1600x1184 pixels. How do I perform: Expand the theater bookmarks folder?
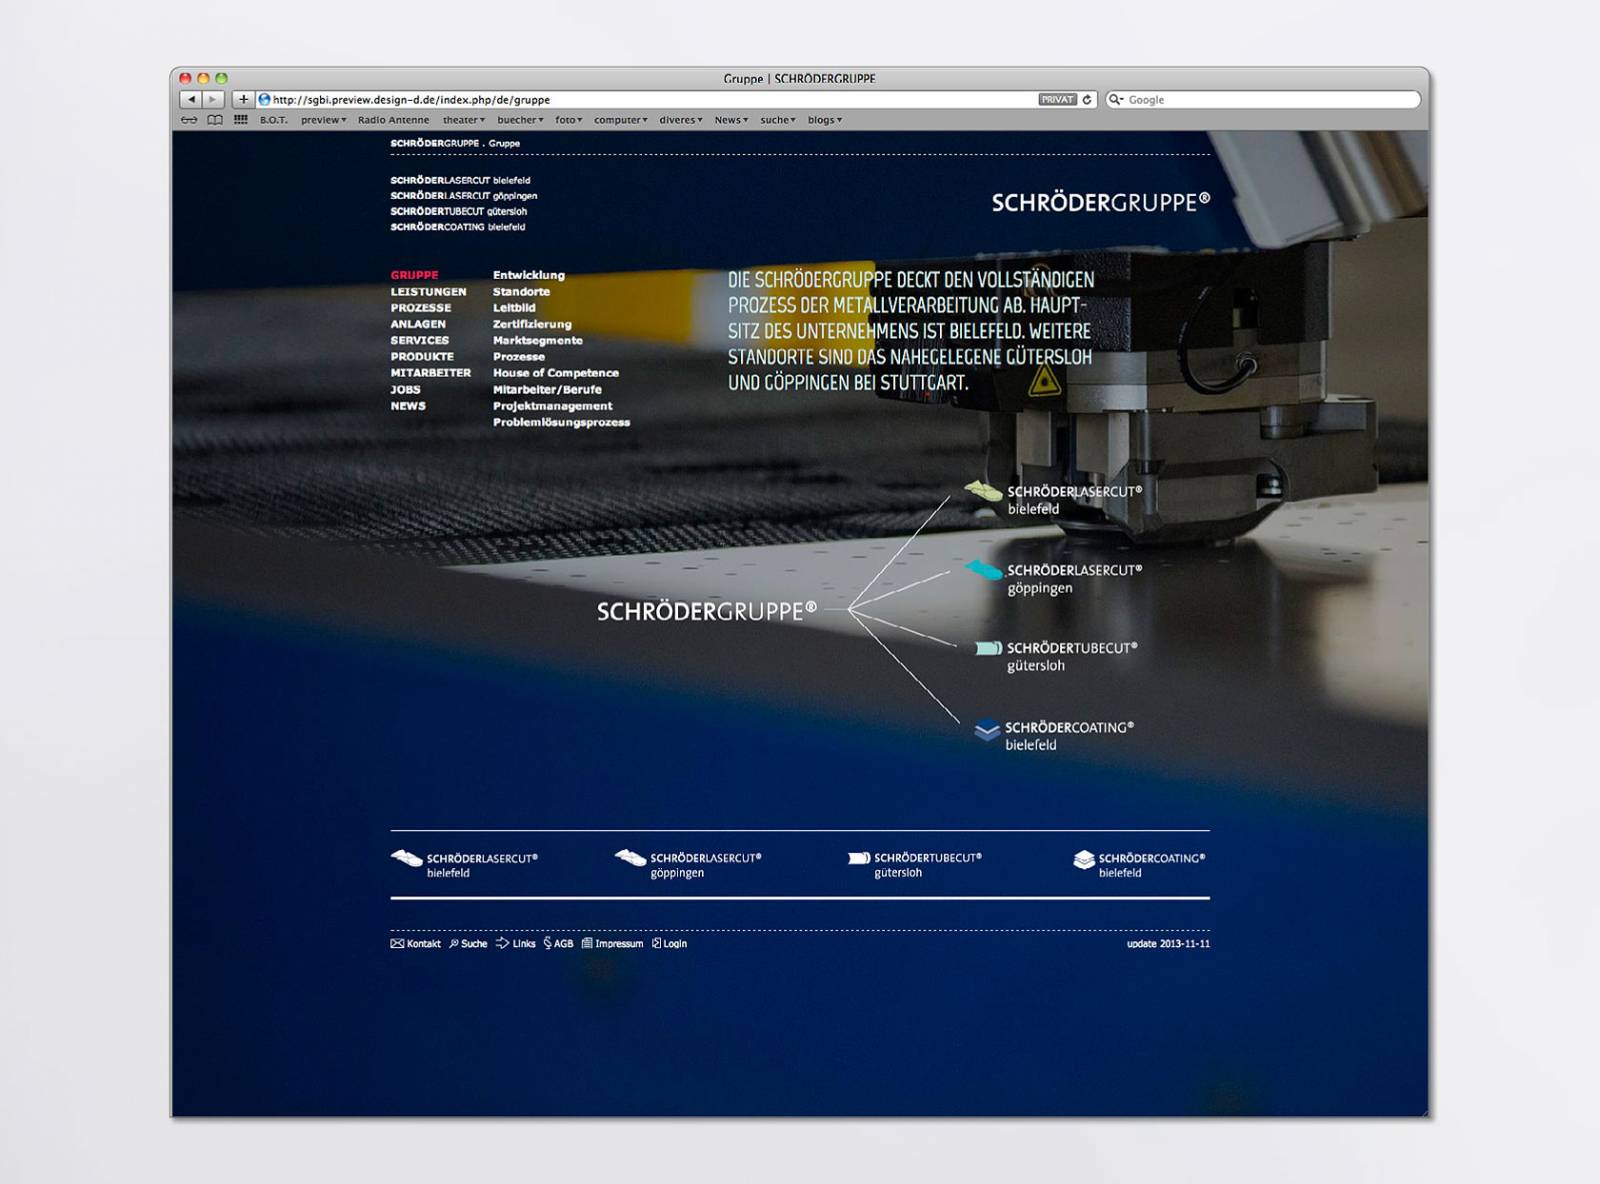click(464, 120)
